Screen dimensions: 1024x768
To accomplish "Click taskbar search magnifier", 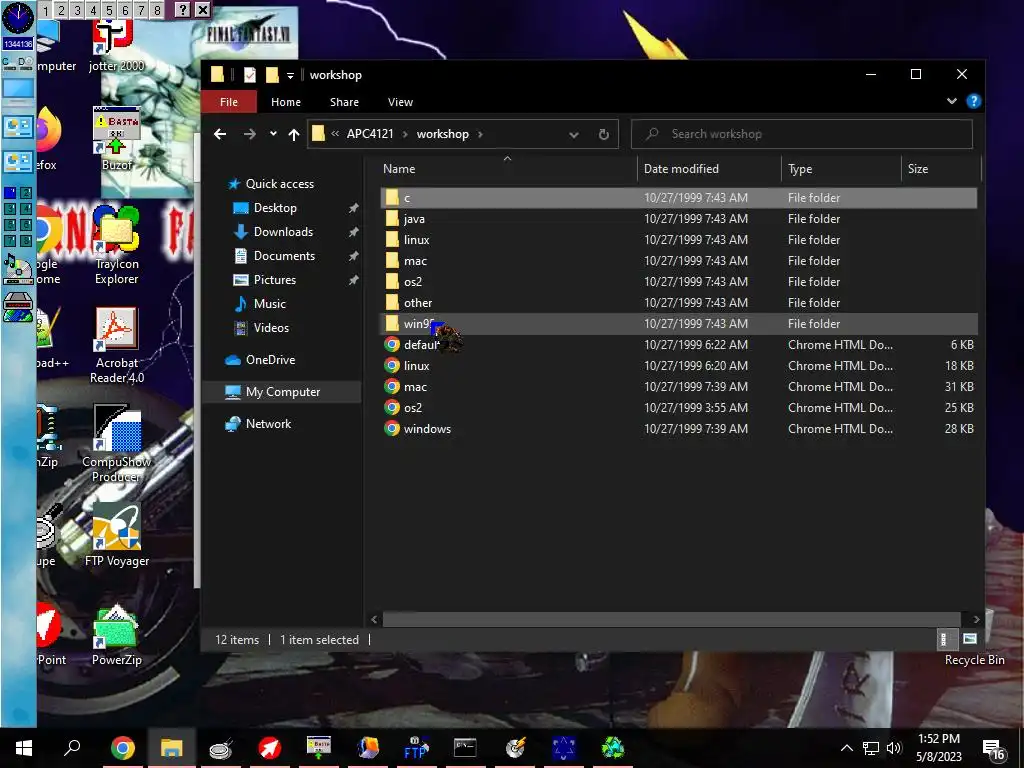I will (x=72, y=747).
